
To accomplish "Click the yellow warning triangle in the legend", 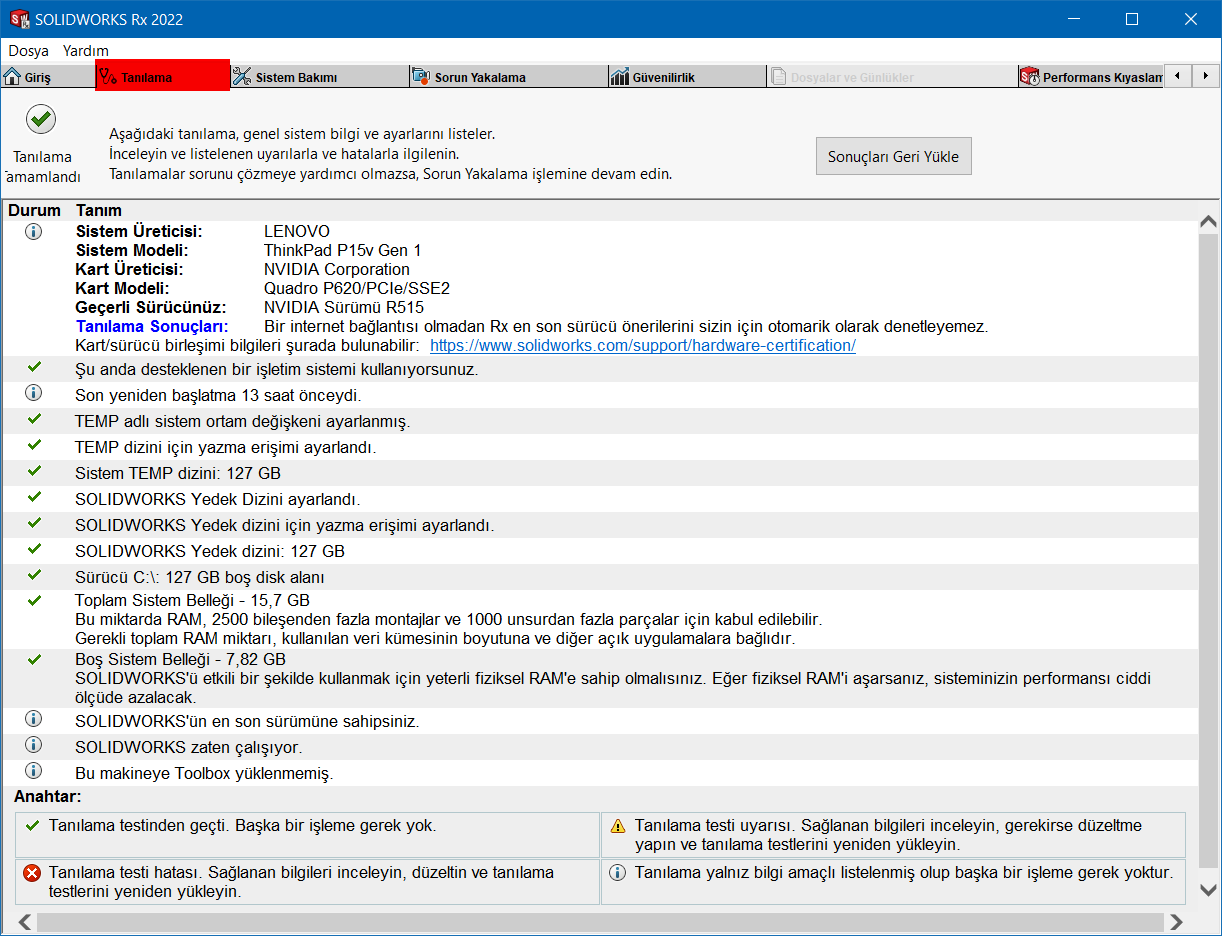I will (618, 826).
